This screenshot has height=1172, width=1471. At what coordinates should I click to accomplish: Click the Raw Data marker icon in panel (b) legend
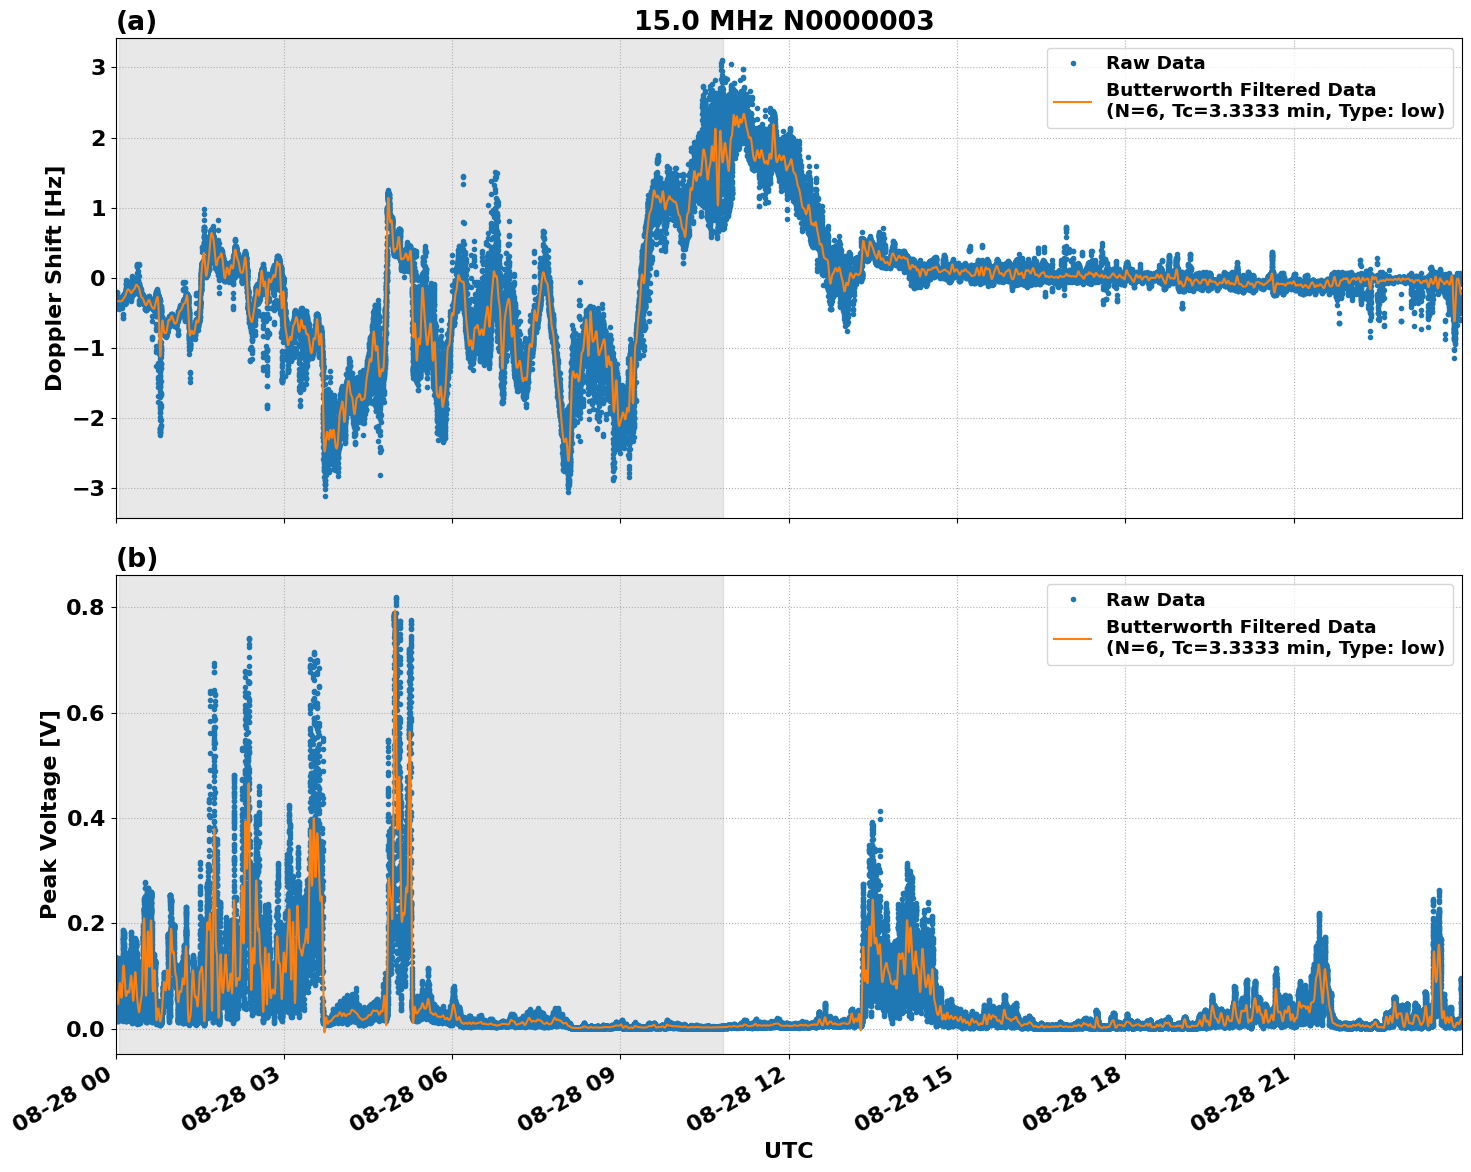pos(1072,597)
